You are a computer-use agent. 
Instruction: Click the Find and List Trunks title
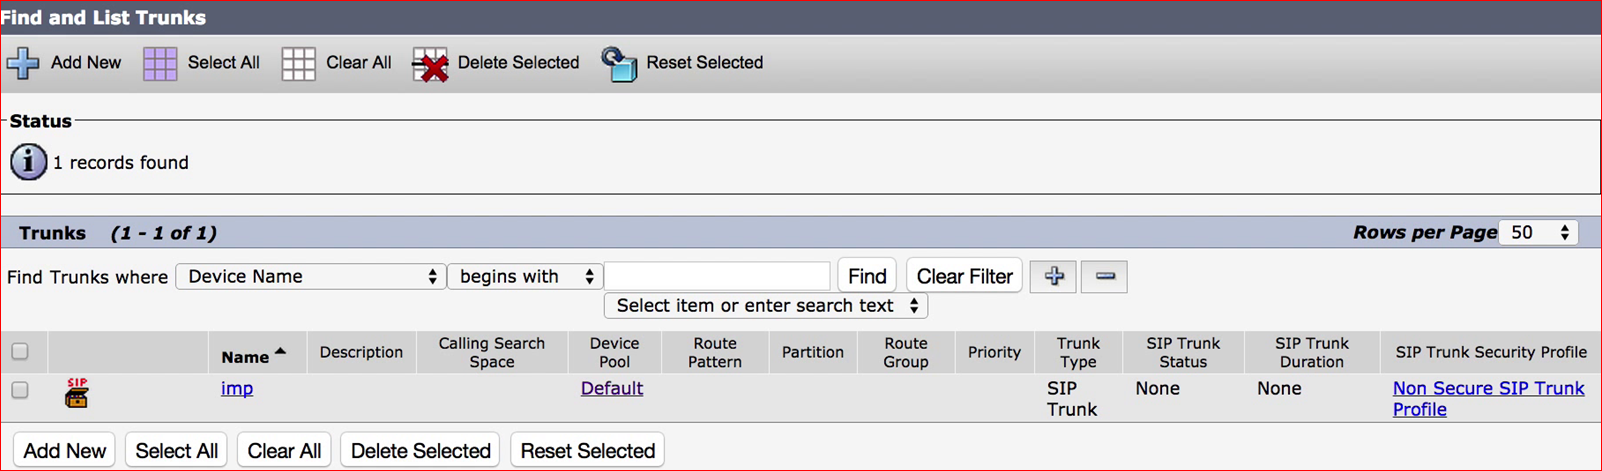coord(103,17)
